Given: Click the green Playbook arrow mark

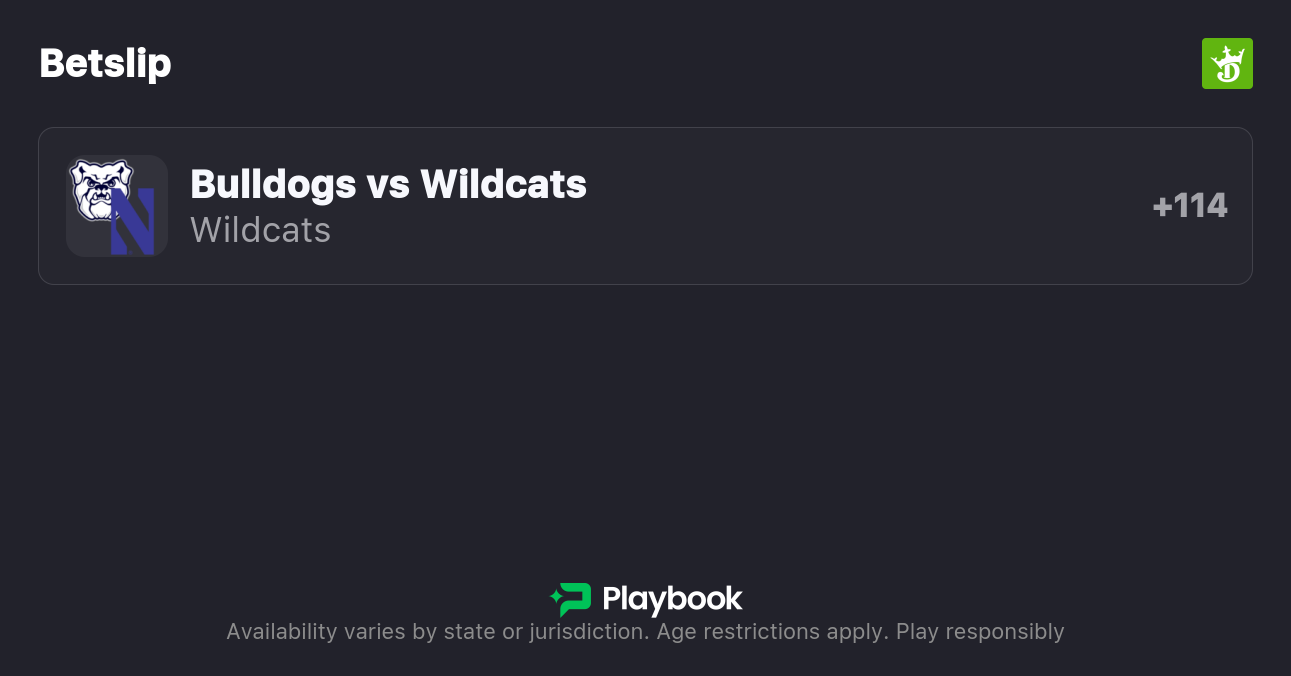Looking at the screenshot, I should 570,599.
